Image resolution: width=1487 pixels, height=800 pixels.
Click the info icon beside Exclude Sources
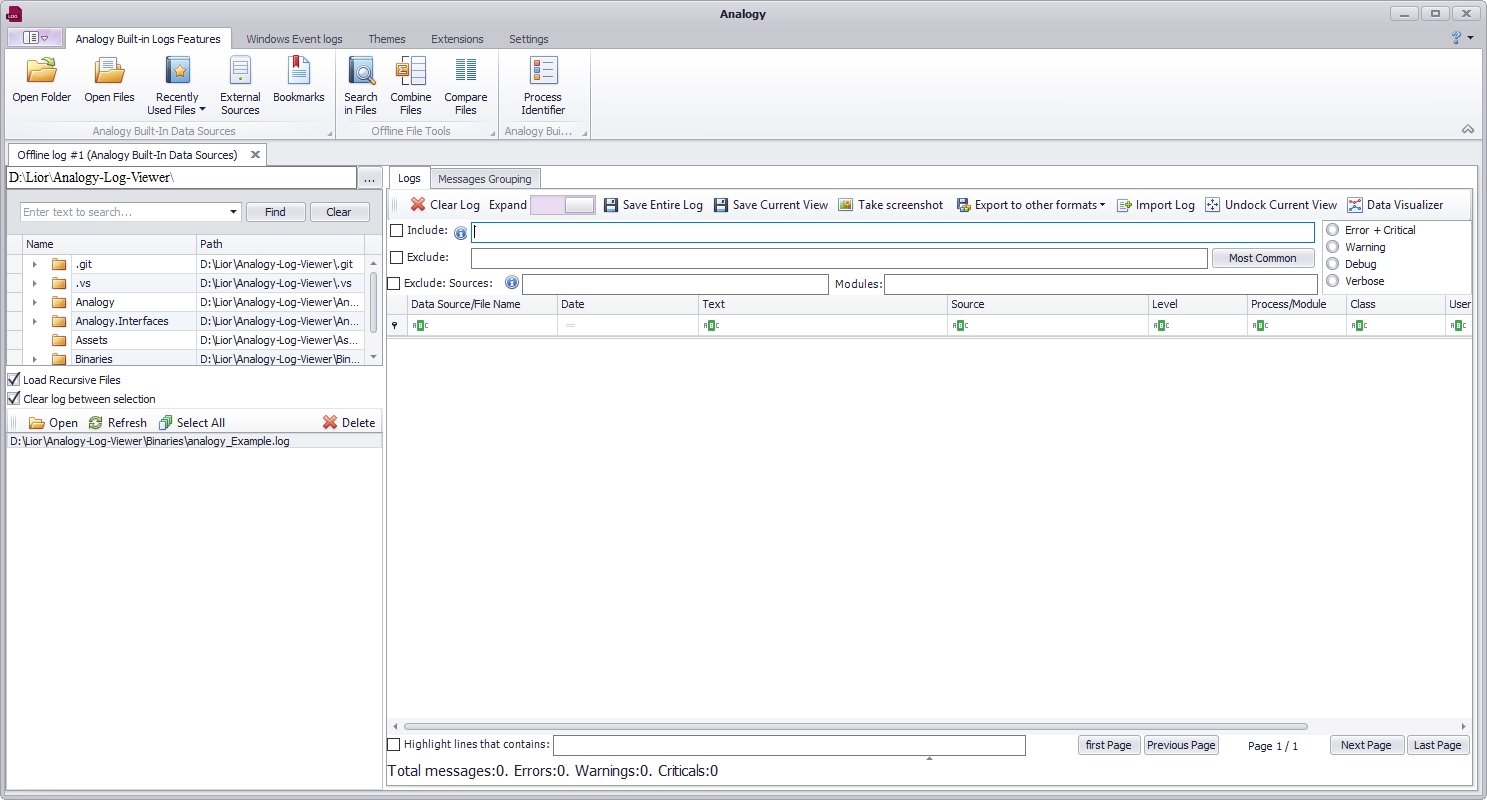click(511, 283)
